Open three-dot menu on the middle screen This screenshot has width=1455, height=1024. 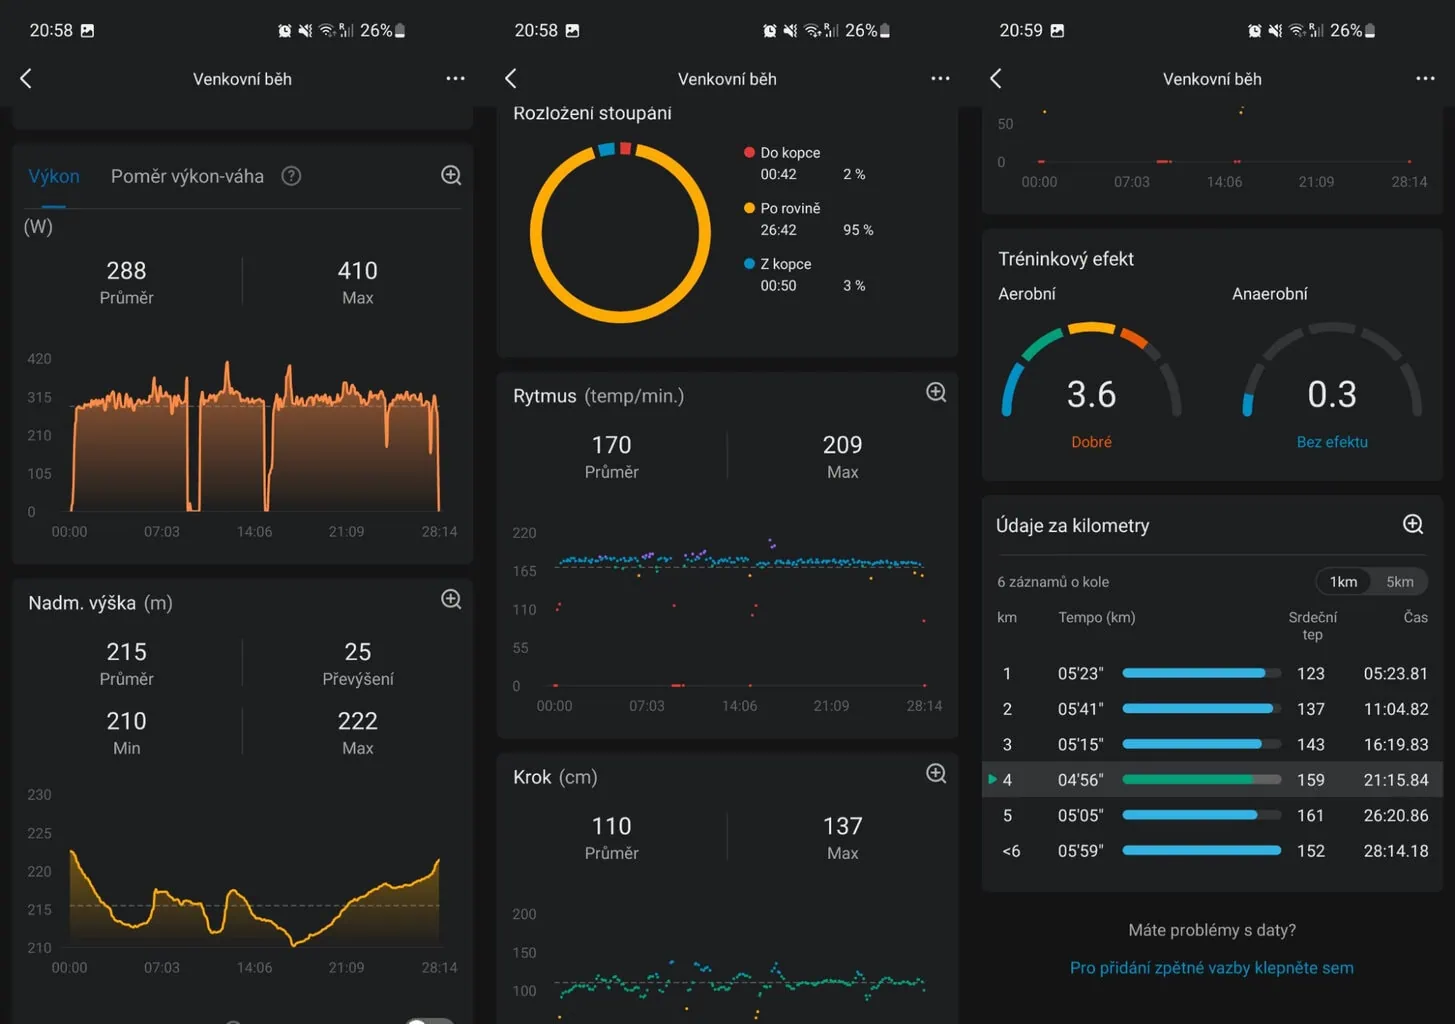click(940, 79)
